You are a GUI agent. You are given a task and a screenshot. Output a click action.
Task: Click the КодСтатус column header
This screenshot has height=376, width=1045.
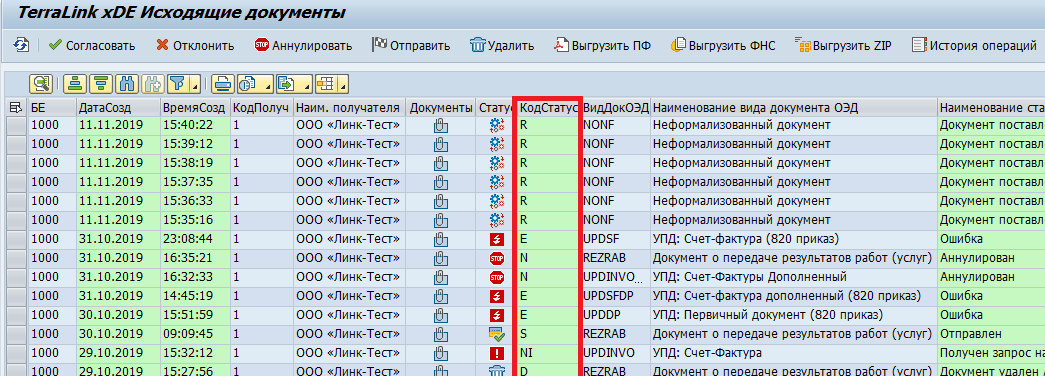tap(548, 107)
